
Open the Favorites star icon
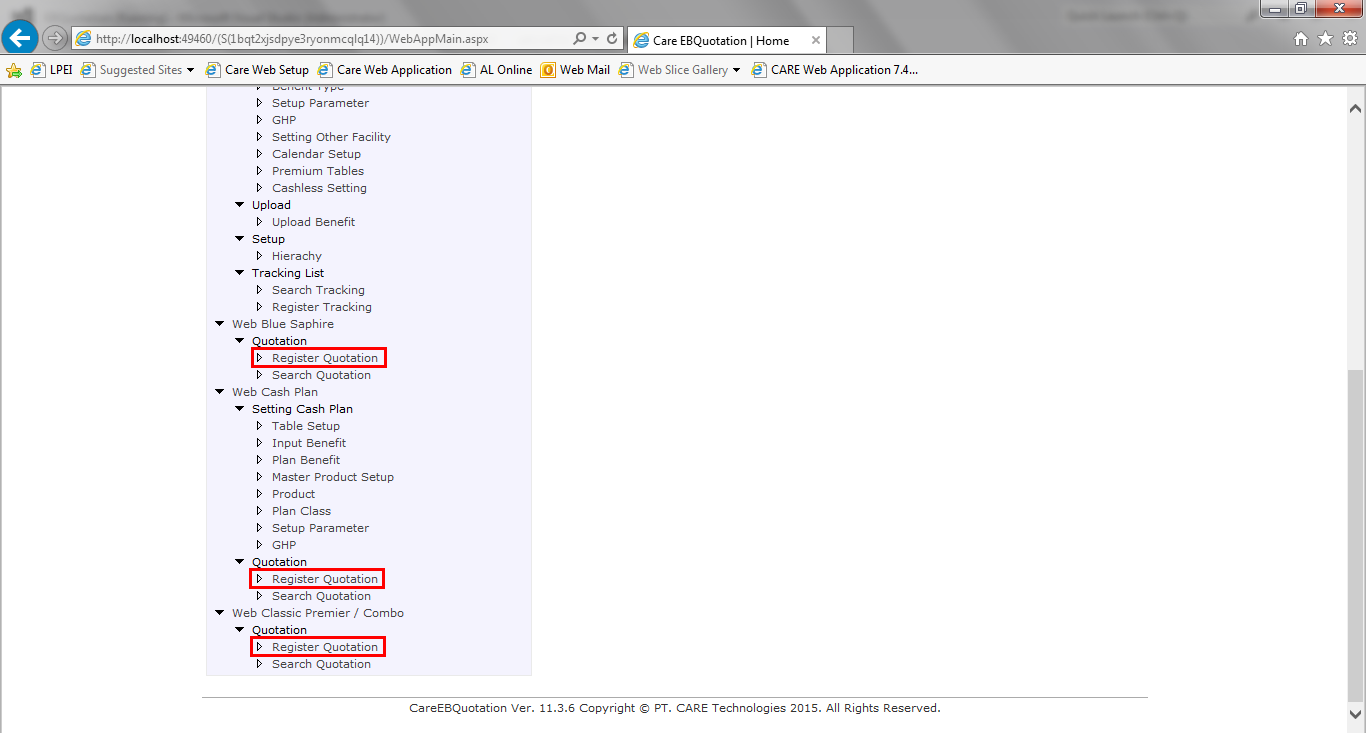1325,39
